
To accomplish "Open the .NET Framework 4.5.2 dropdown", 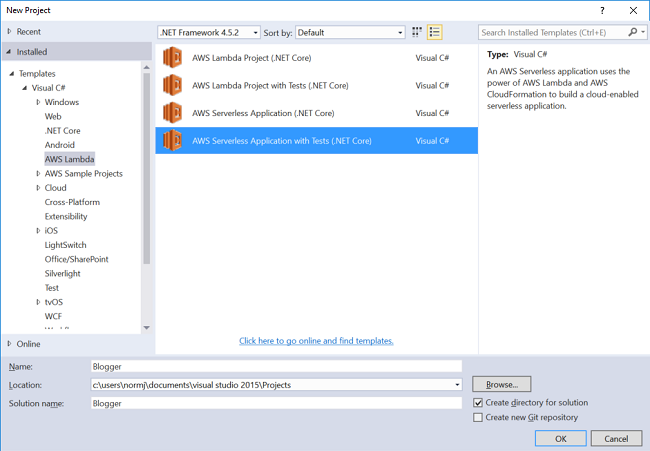I will (x=209, y=32).
